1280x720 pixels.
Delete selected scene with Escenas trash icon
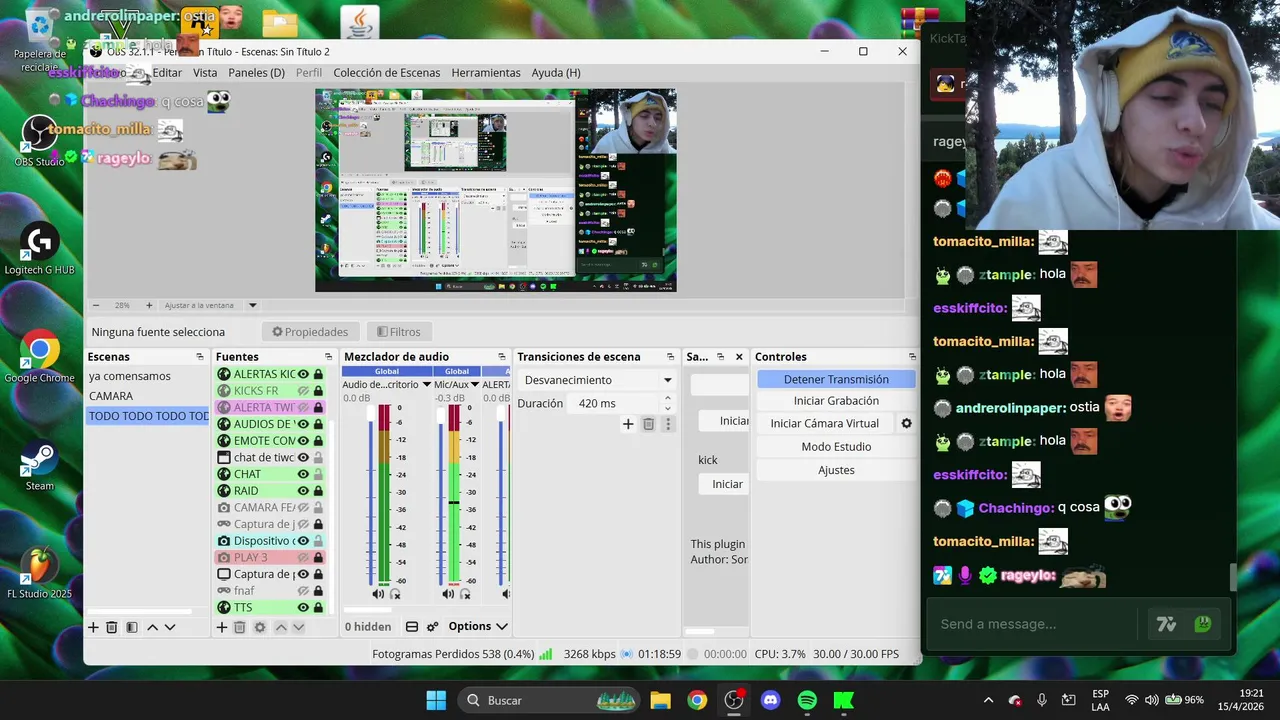[x=112, y=627]
